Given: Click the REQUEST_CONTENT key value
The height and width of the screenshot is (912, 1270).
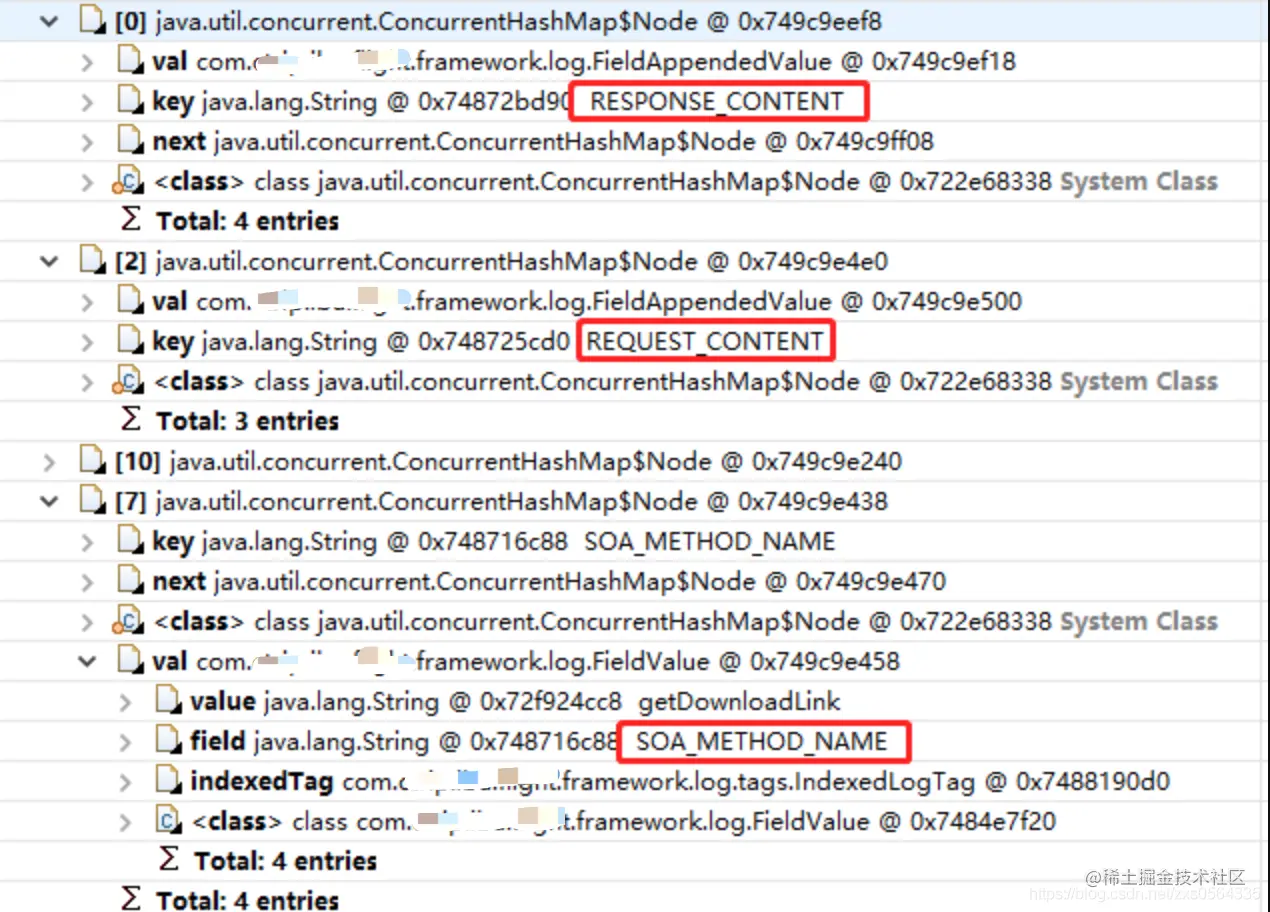Looking at the screenshot, I should (x=705, y=342).
